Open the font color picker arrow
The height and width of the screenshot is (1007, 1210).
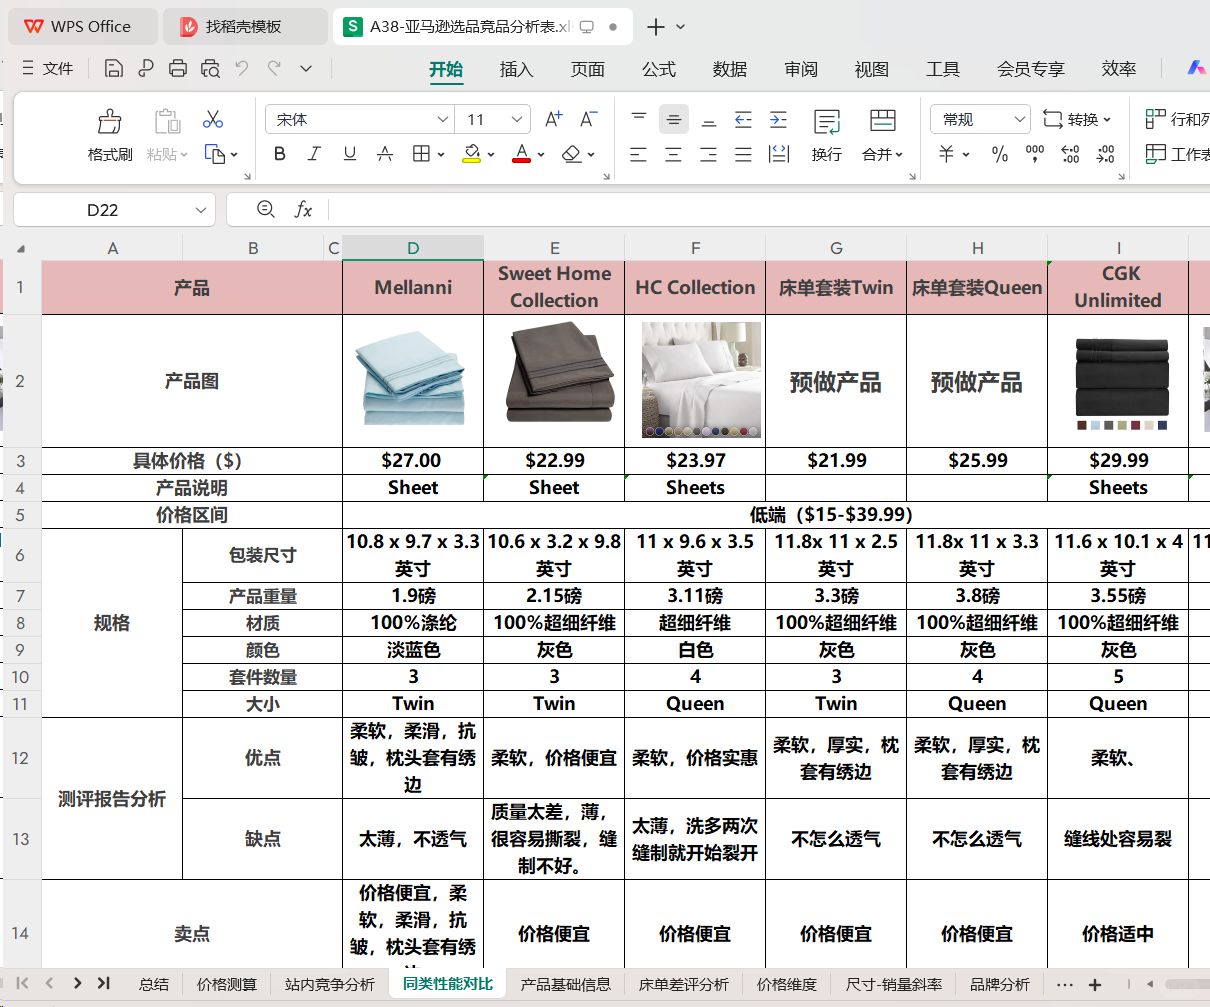click(x=541, y=154)
